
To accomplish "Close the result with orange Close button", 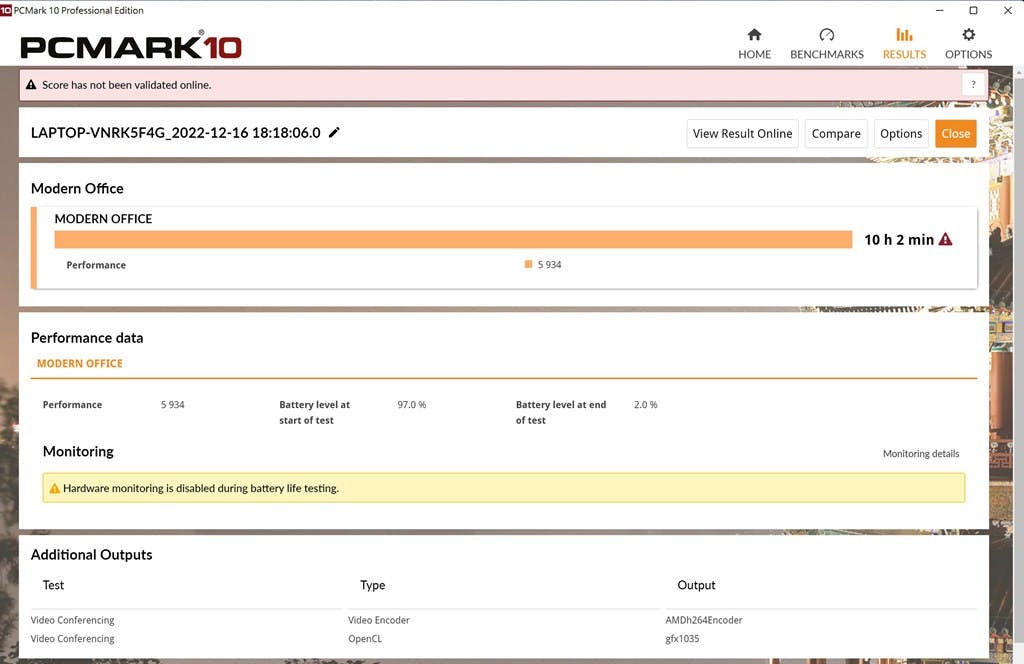I will [955, 134].
